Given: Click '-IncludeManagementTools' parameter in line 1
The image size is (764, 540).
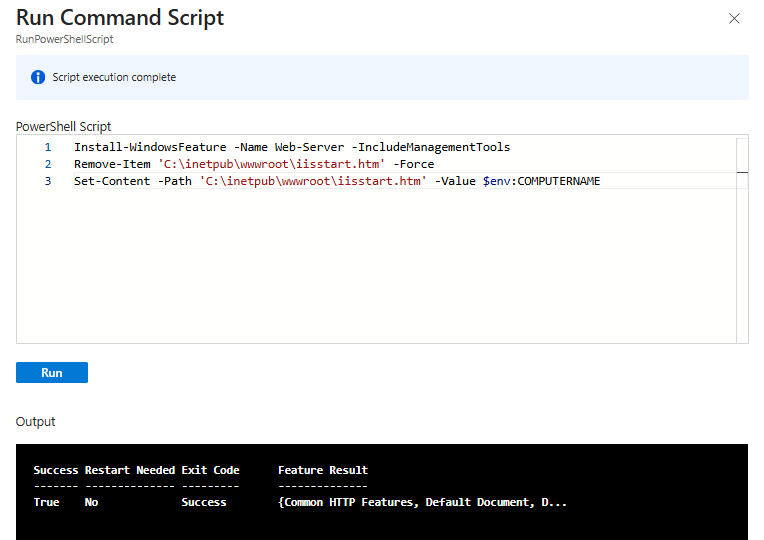Looking at the screenshot, I should click(431, 147).
